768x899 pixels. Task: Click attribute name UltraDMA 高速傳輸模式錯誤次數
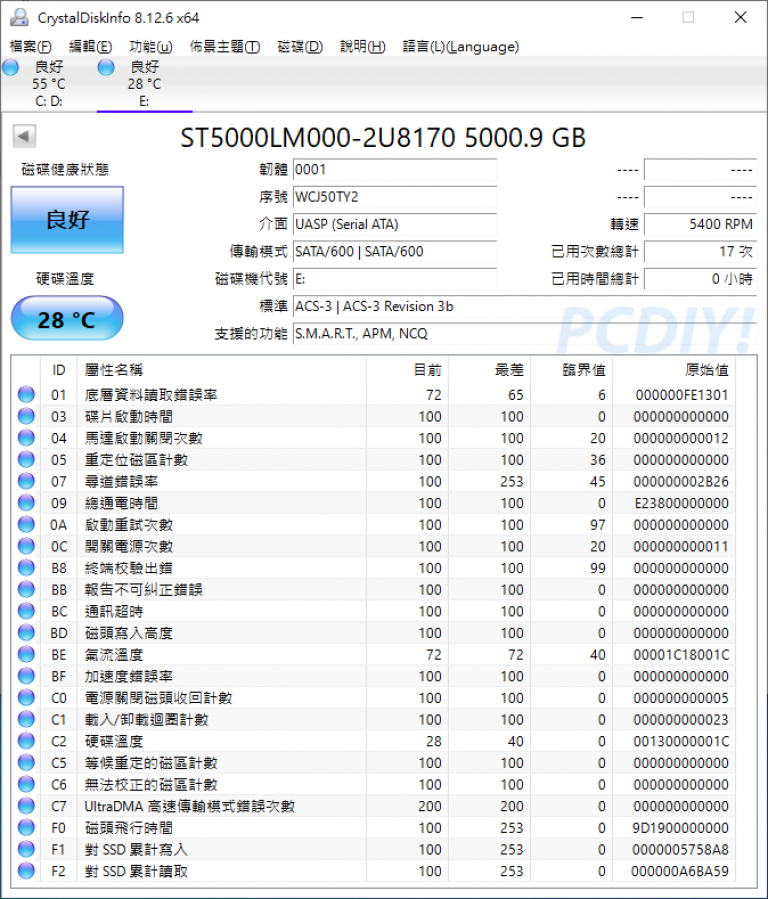[190, 806]
